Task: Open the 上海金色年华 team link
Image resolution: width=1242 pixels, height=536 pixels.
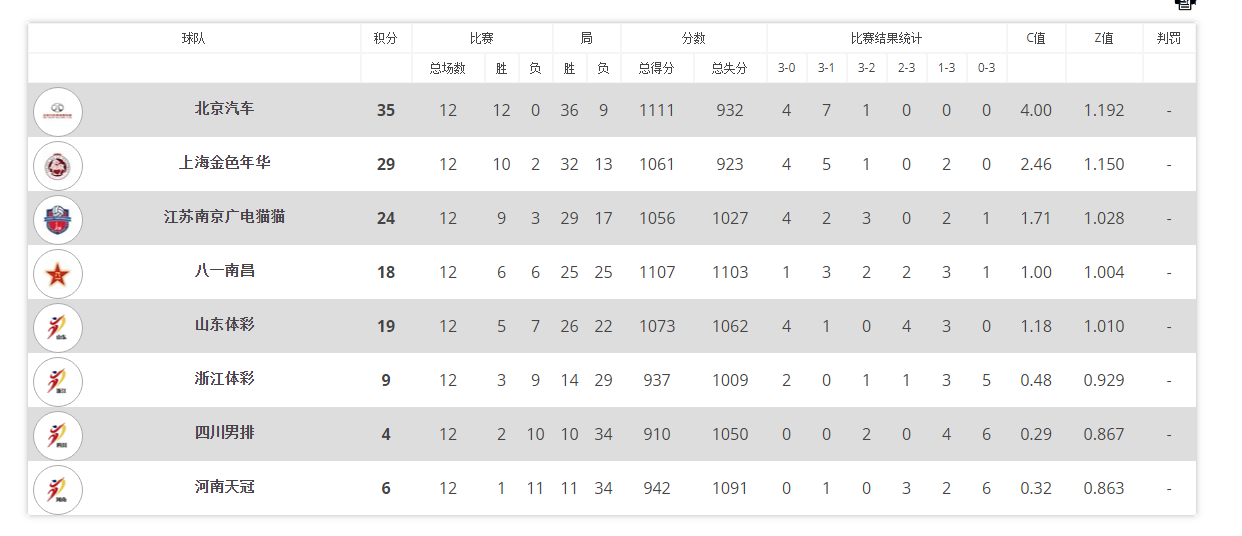Action: [x=224, y=163]
